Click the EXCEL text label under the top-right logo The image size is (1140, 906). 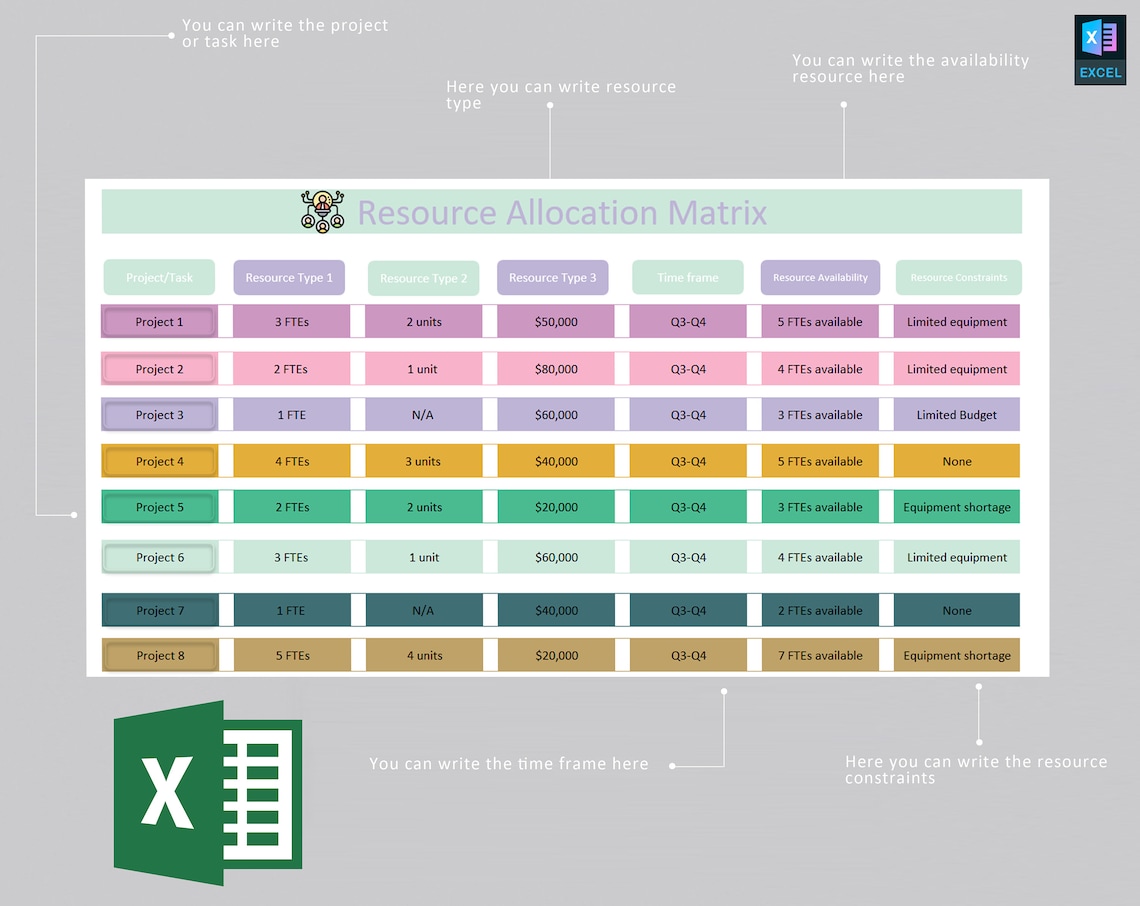[x=1100, y=72]
